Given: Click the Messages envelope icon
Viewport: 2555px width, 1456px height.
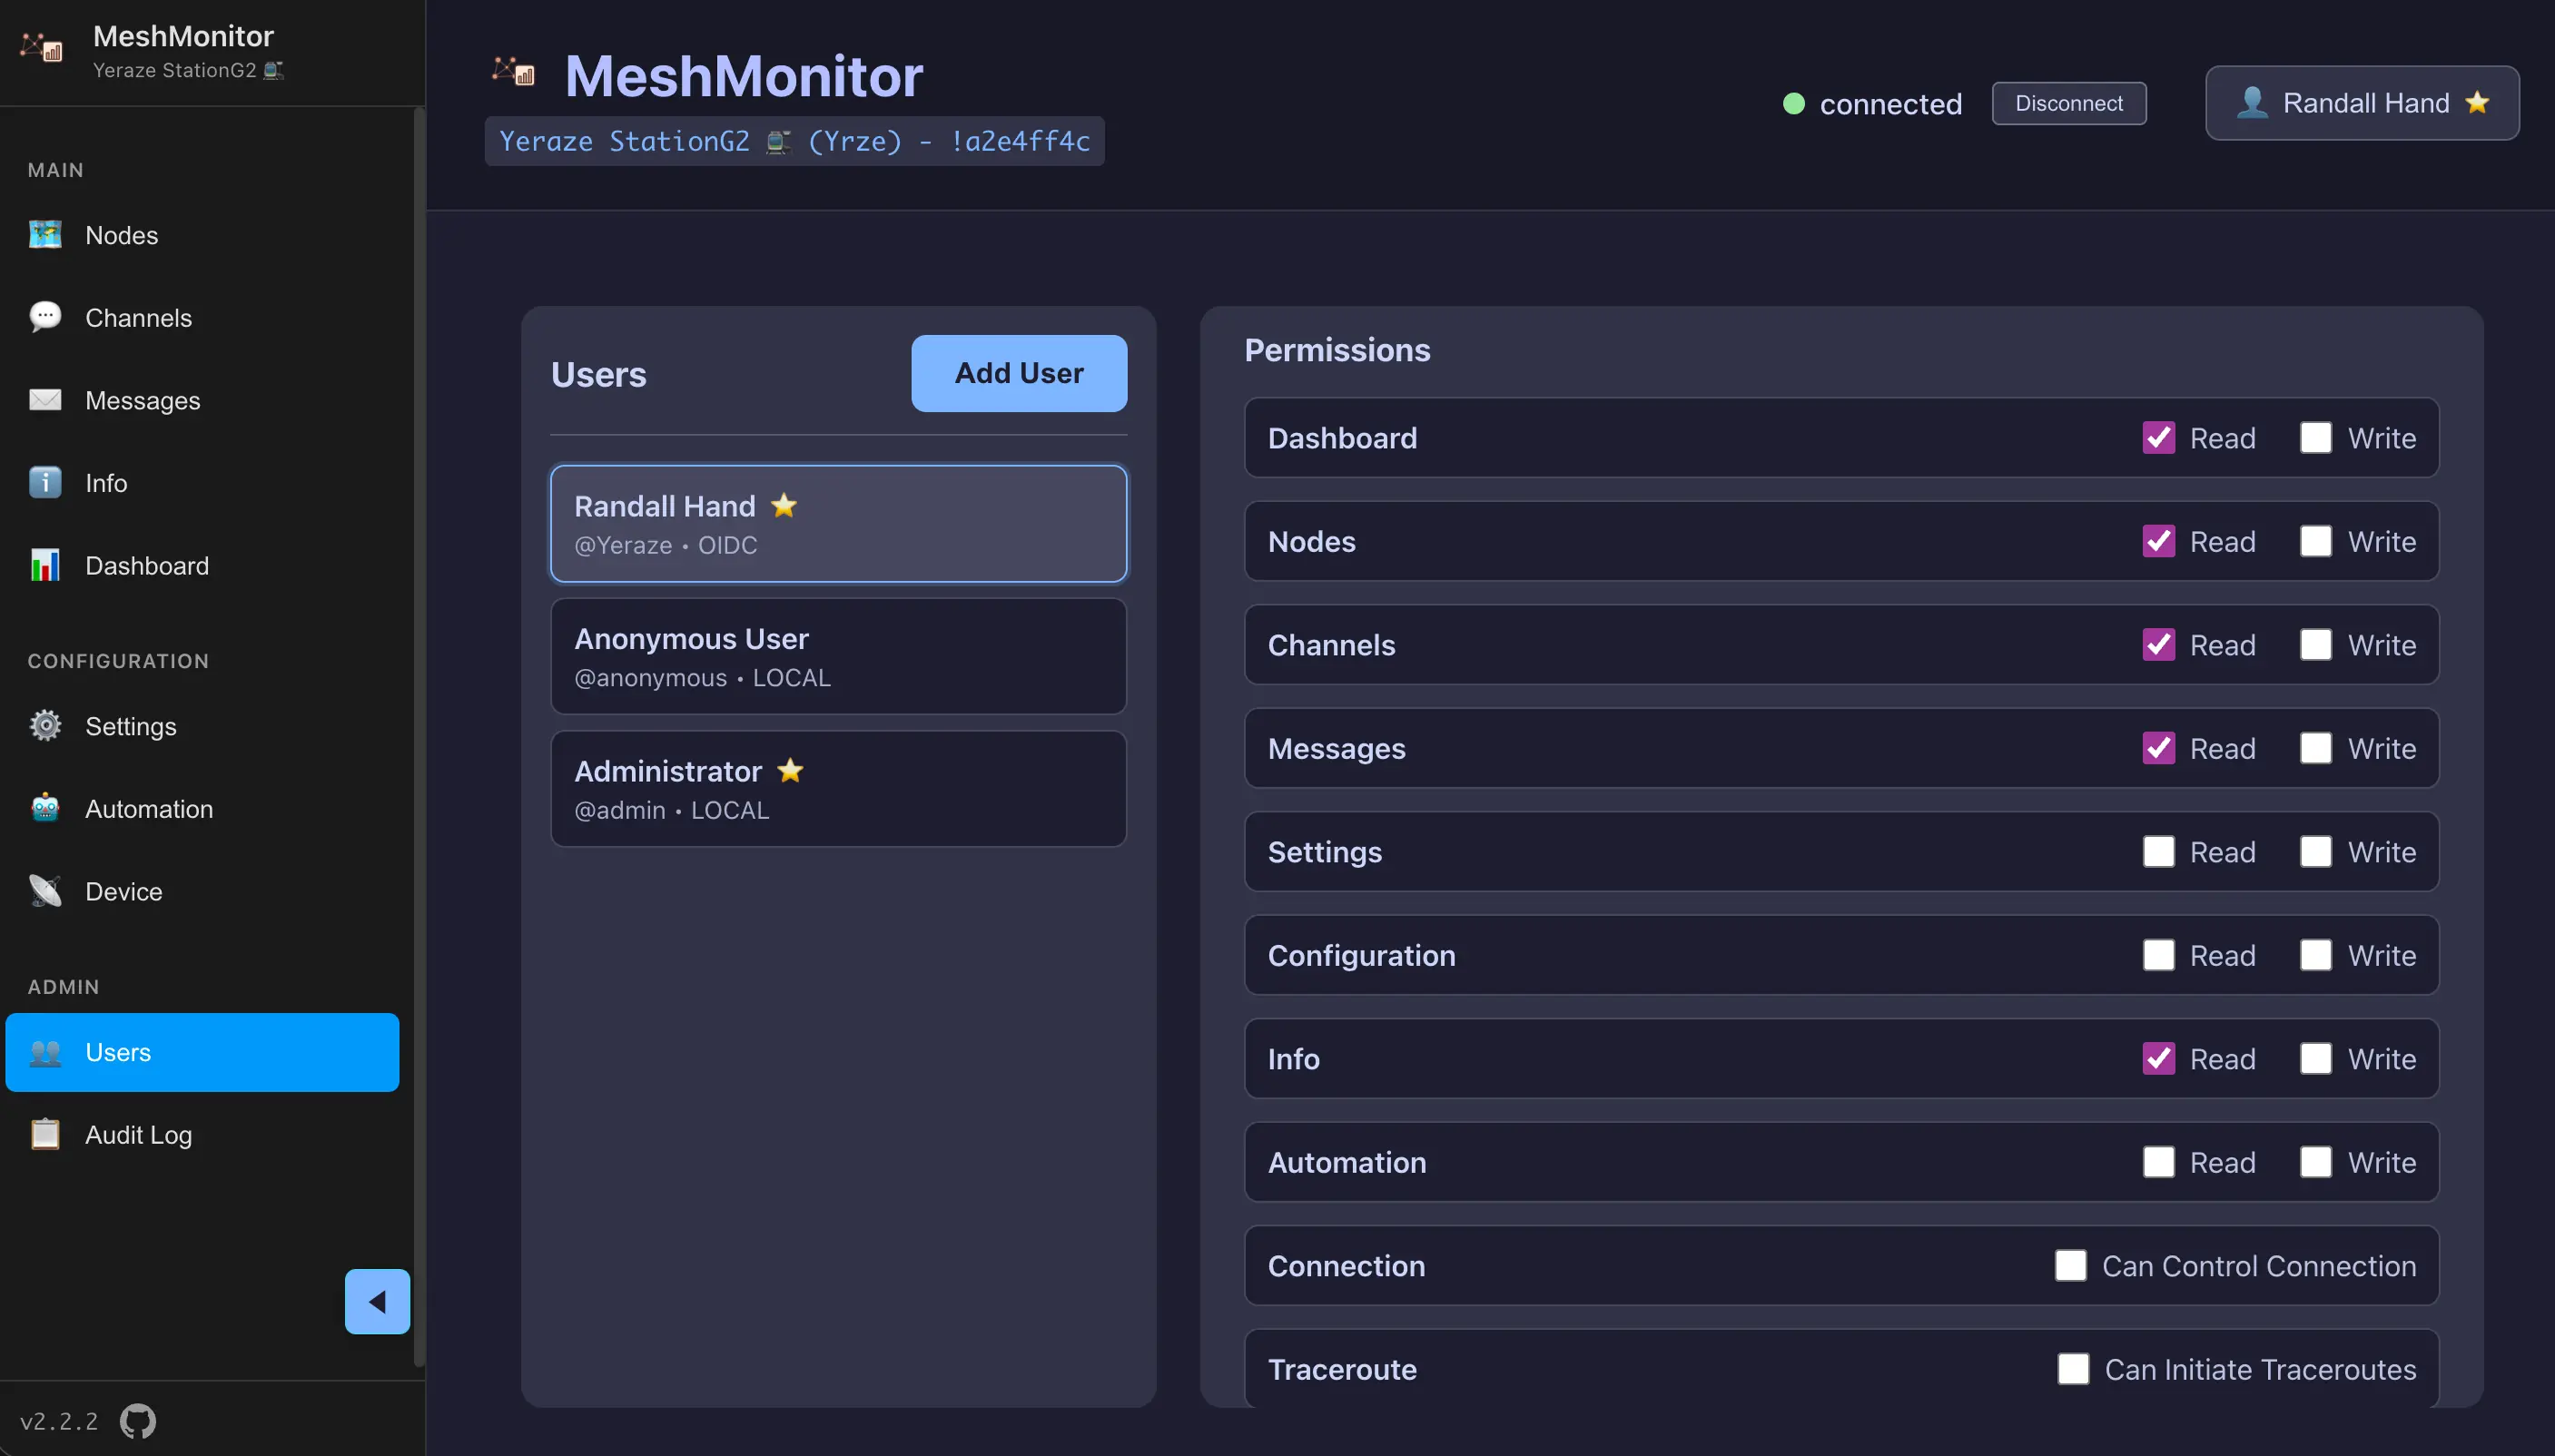Looking at the screenshot, I should pyautogui.click(x=44, y=400).
